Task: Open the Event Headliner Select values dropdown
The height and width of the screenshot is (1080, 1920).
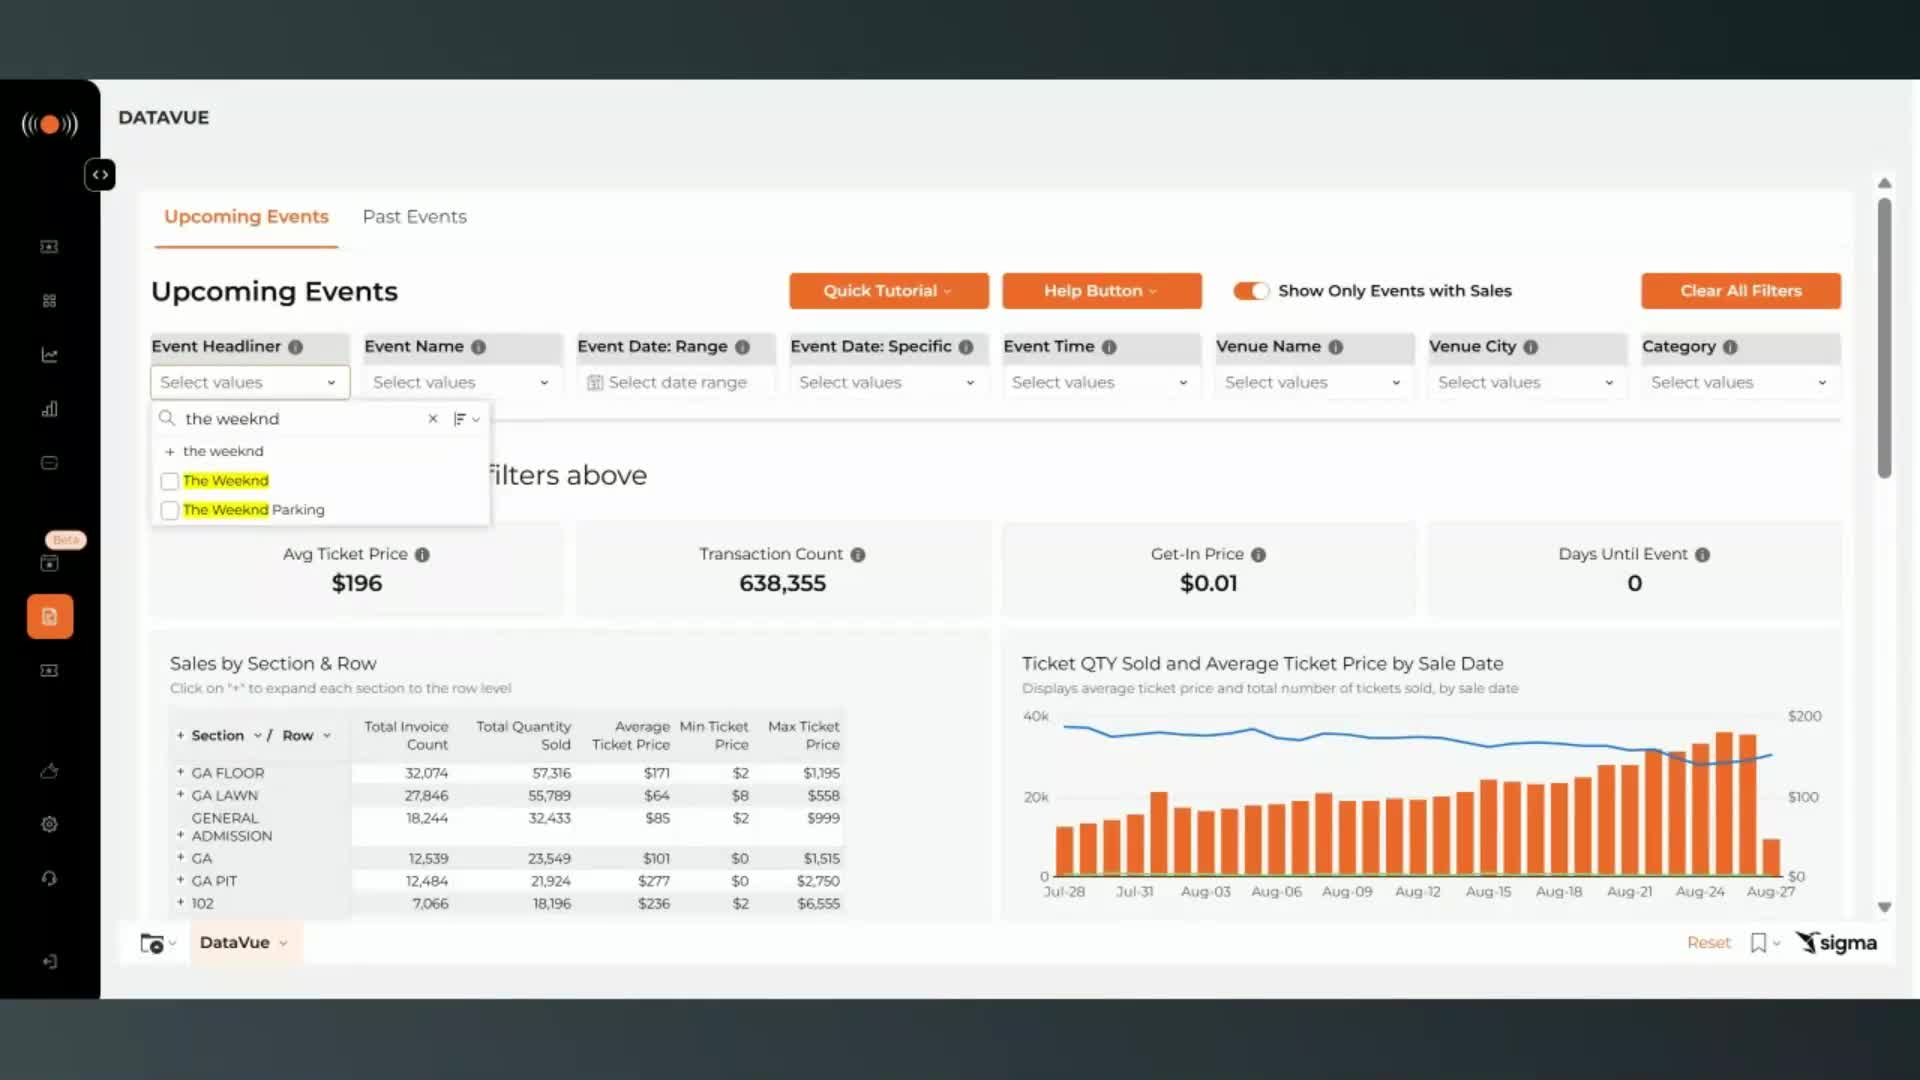Action: [250, 382]
